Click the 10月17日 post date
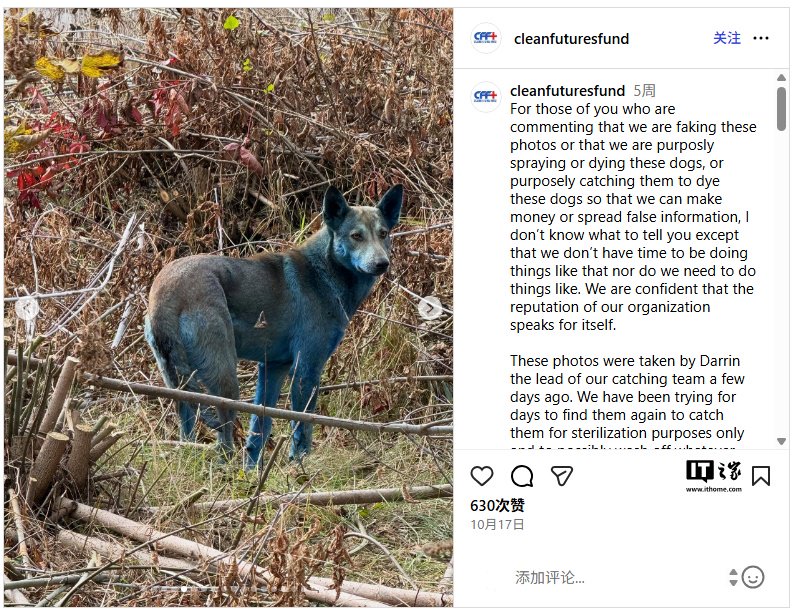793x615 pixels. click(497, 524)
